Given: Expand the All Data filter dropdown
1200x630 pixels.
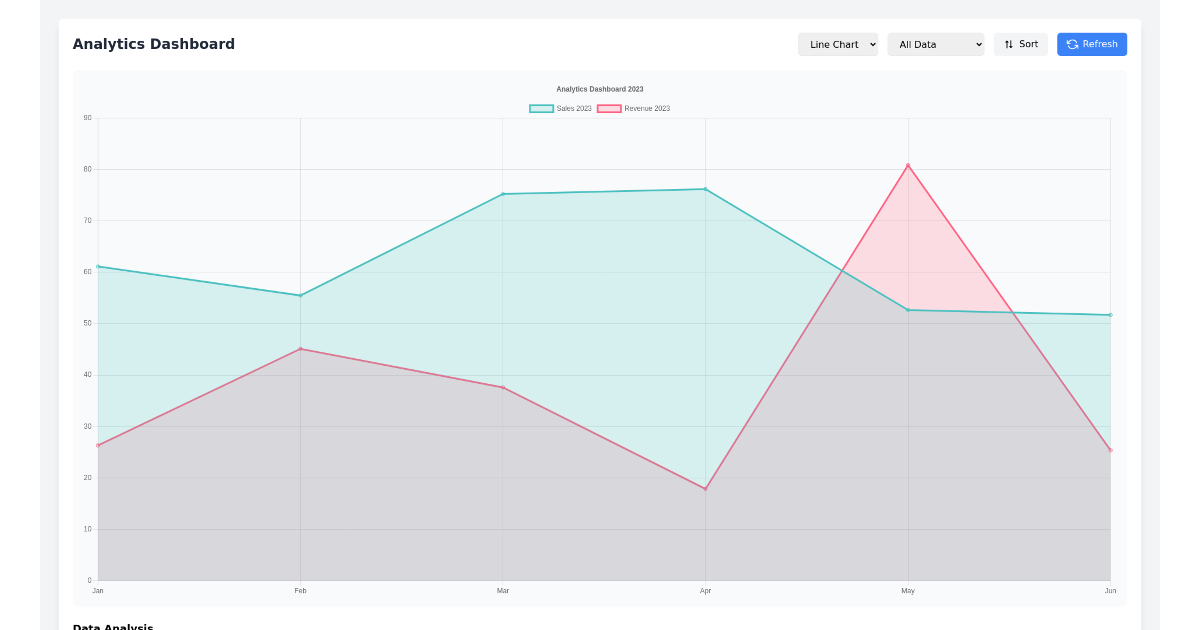Looking at the screenshot, I should (935, 44).
